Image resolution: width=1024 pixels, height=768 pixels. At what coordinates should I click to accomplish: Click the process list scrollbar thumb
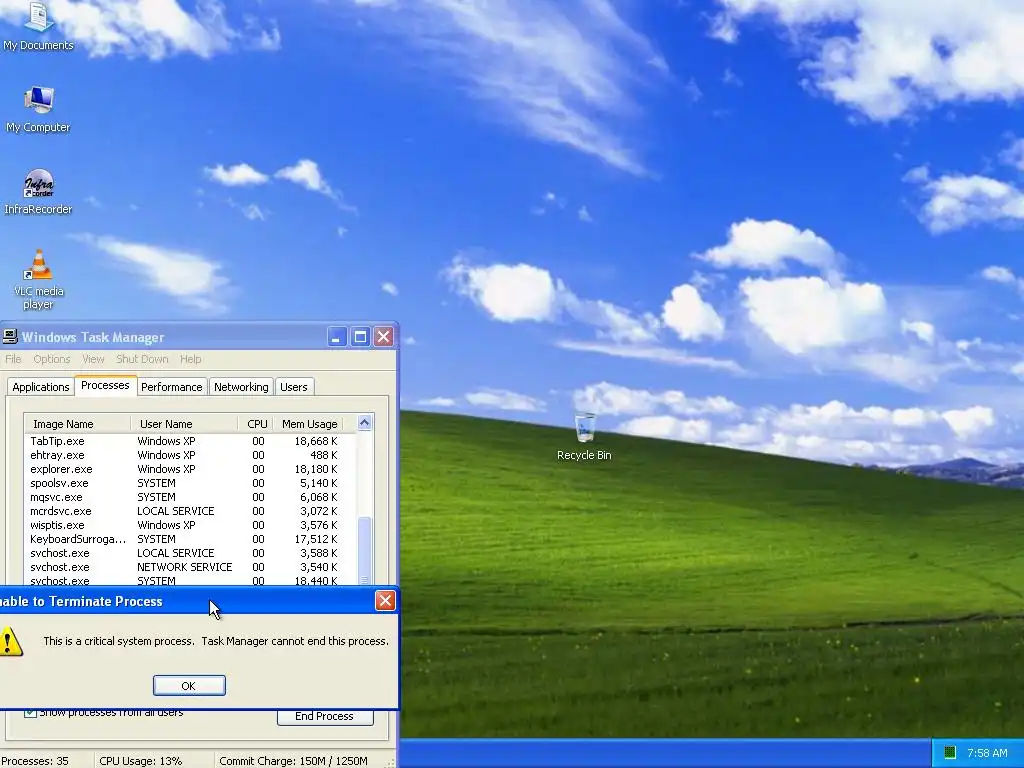pyautogui.click(x=364, y=549)
